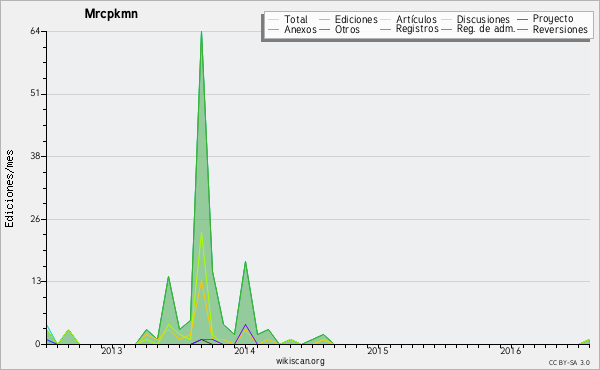Click the Reg. de adm. legend label
The image size is (600, 370).
486,29
